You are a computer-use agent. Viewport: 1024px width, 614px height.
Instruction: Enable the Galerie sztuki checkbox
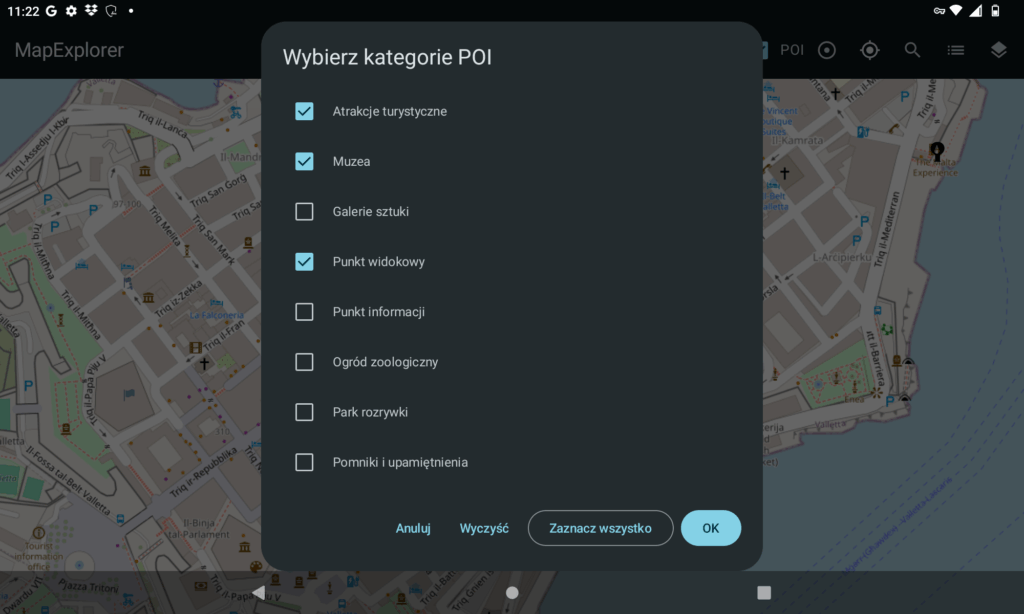305,211
